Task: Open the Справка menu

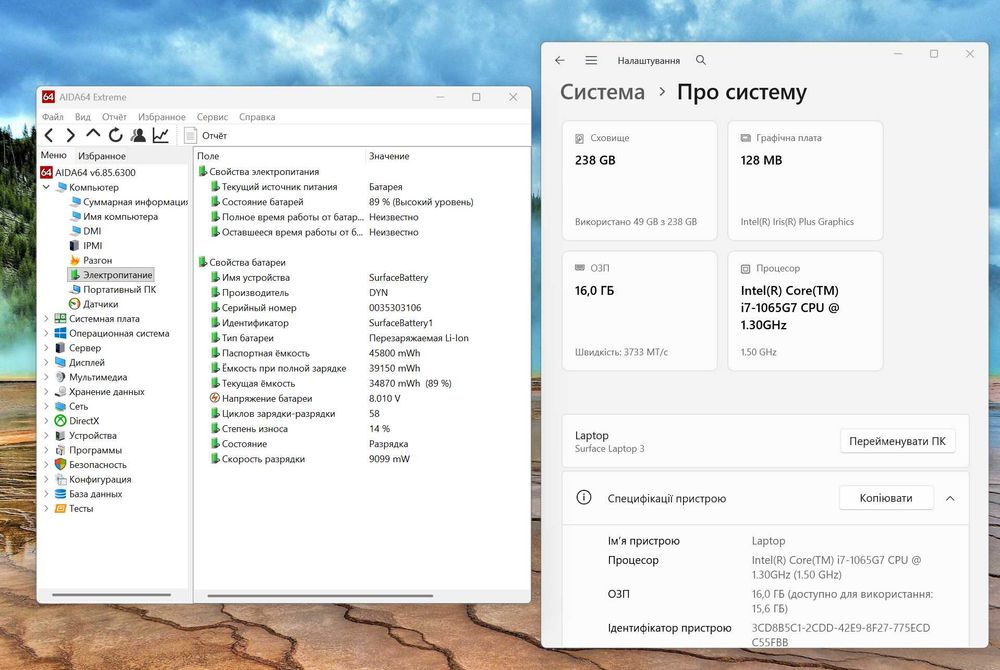Action: pos(257,117)
